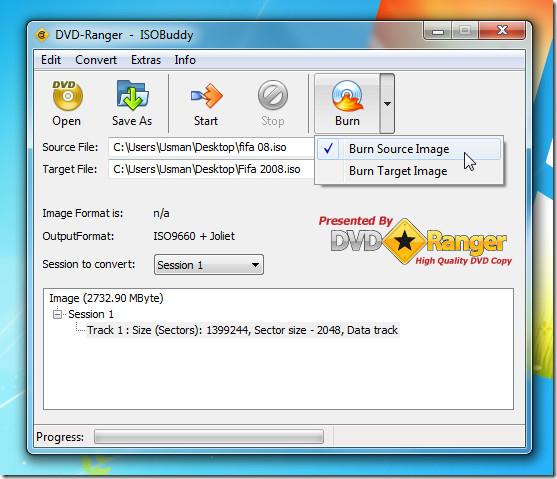Select the Session 1 tree item

(x=91, y=314)
